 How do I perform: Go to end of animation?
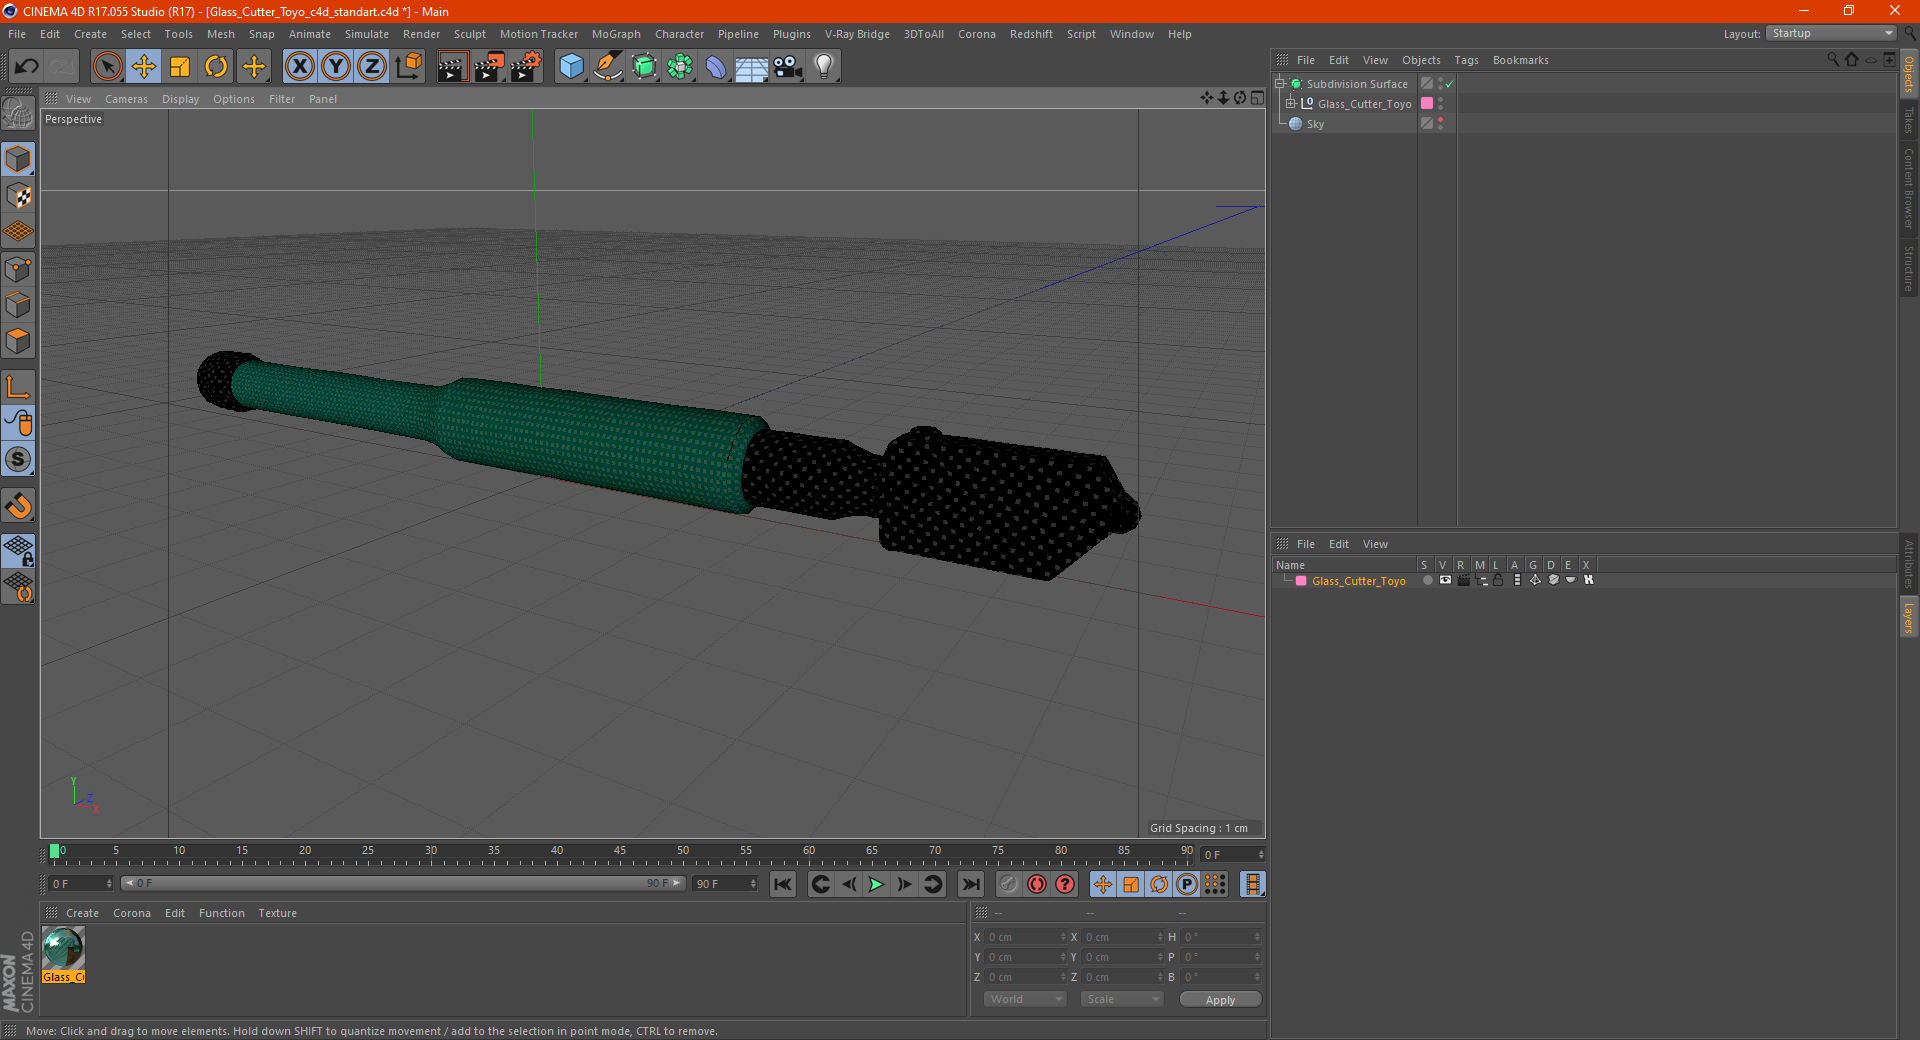[x=970, y=884]
